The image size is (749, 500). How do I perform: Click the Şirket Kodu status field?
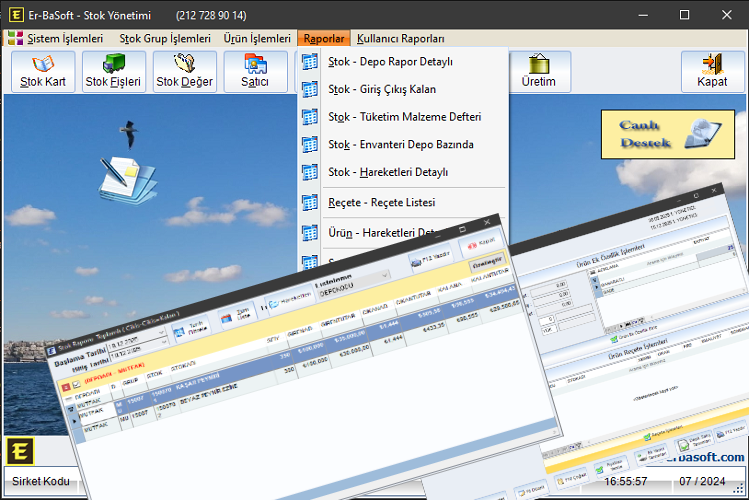click(38, 482)
